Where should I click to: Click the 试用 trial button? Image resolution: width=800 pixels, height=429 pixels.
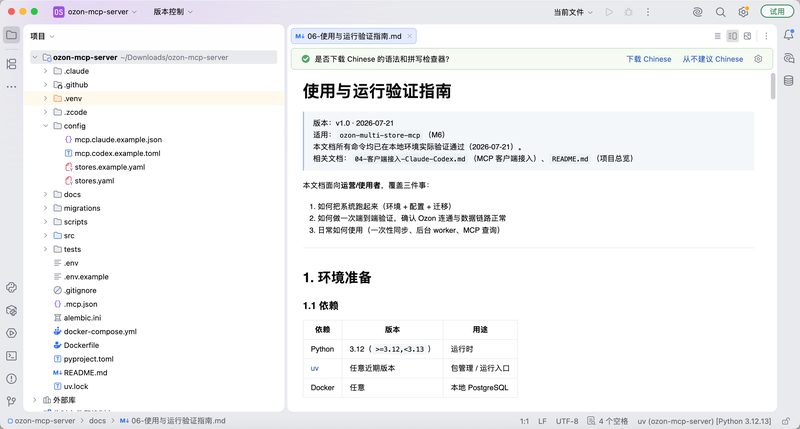[x=777, y=11]
